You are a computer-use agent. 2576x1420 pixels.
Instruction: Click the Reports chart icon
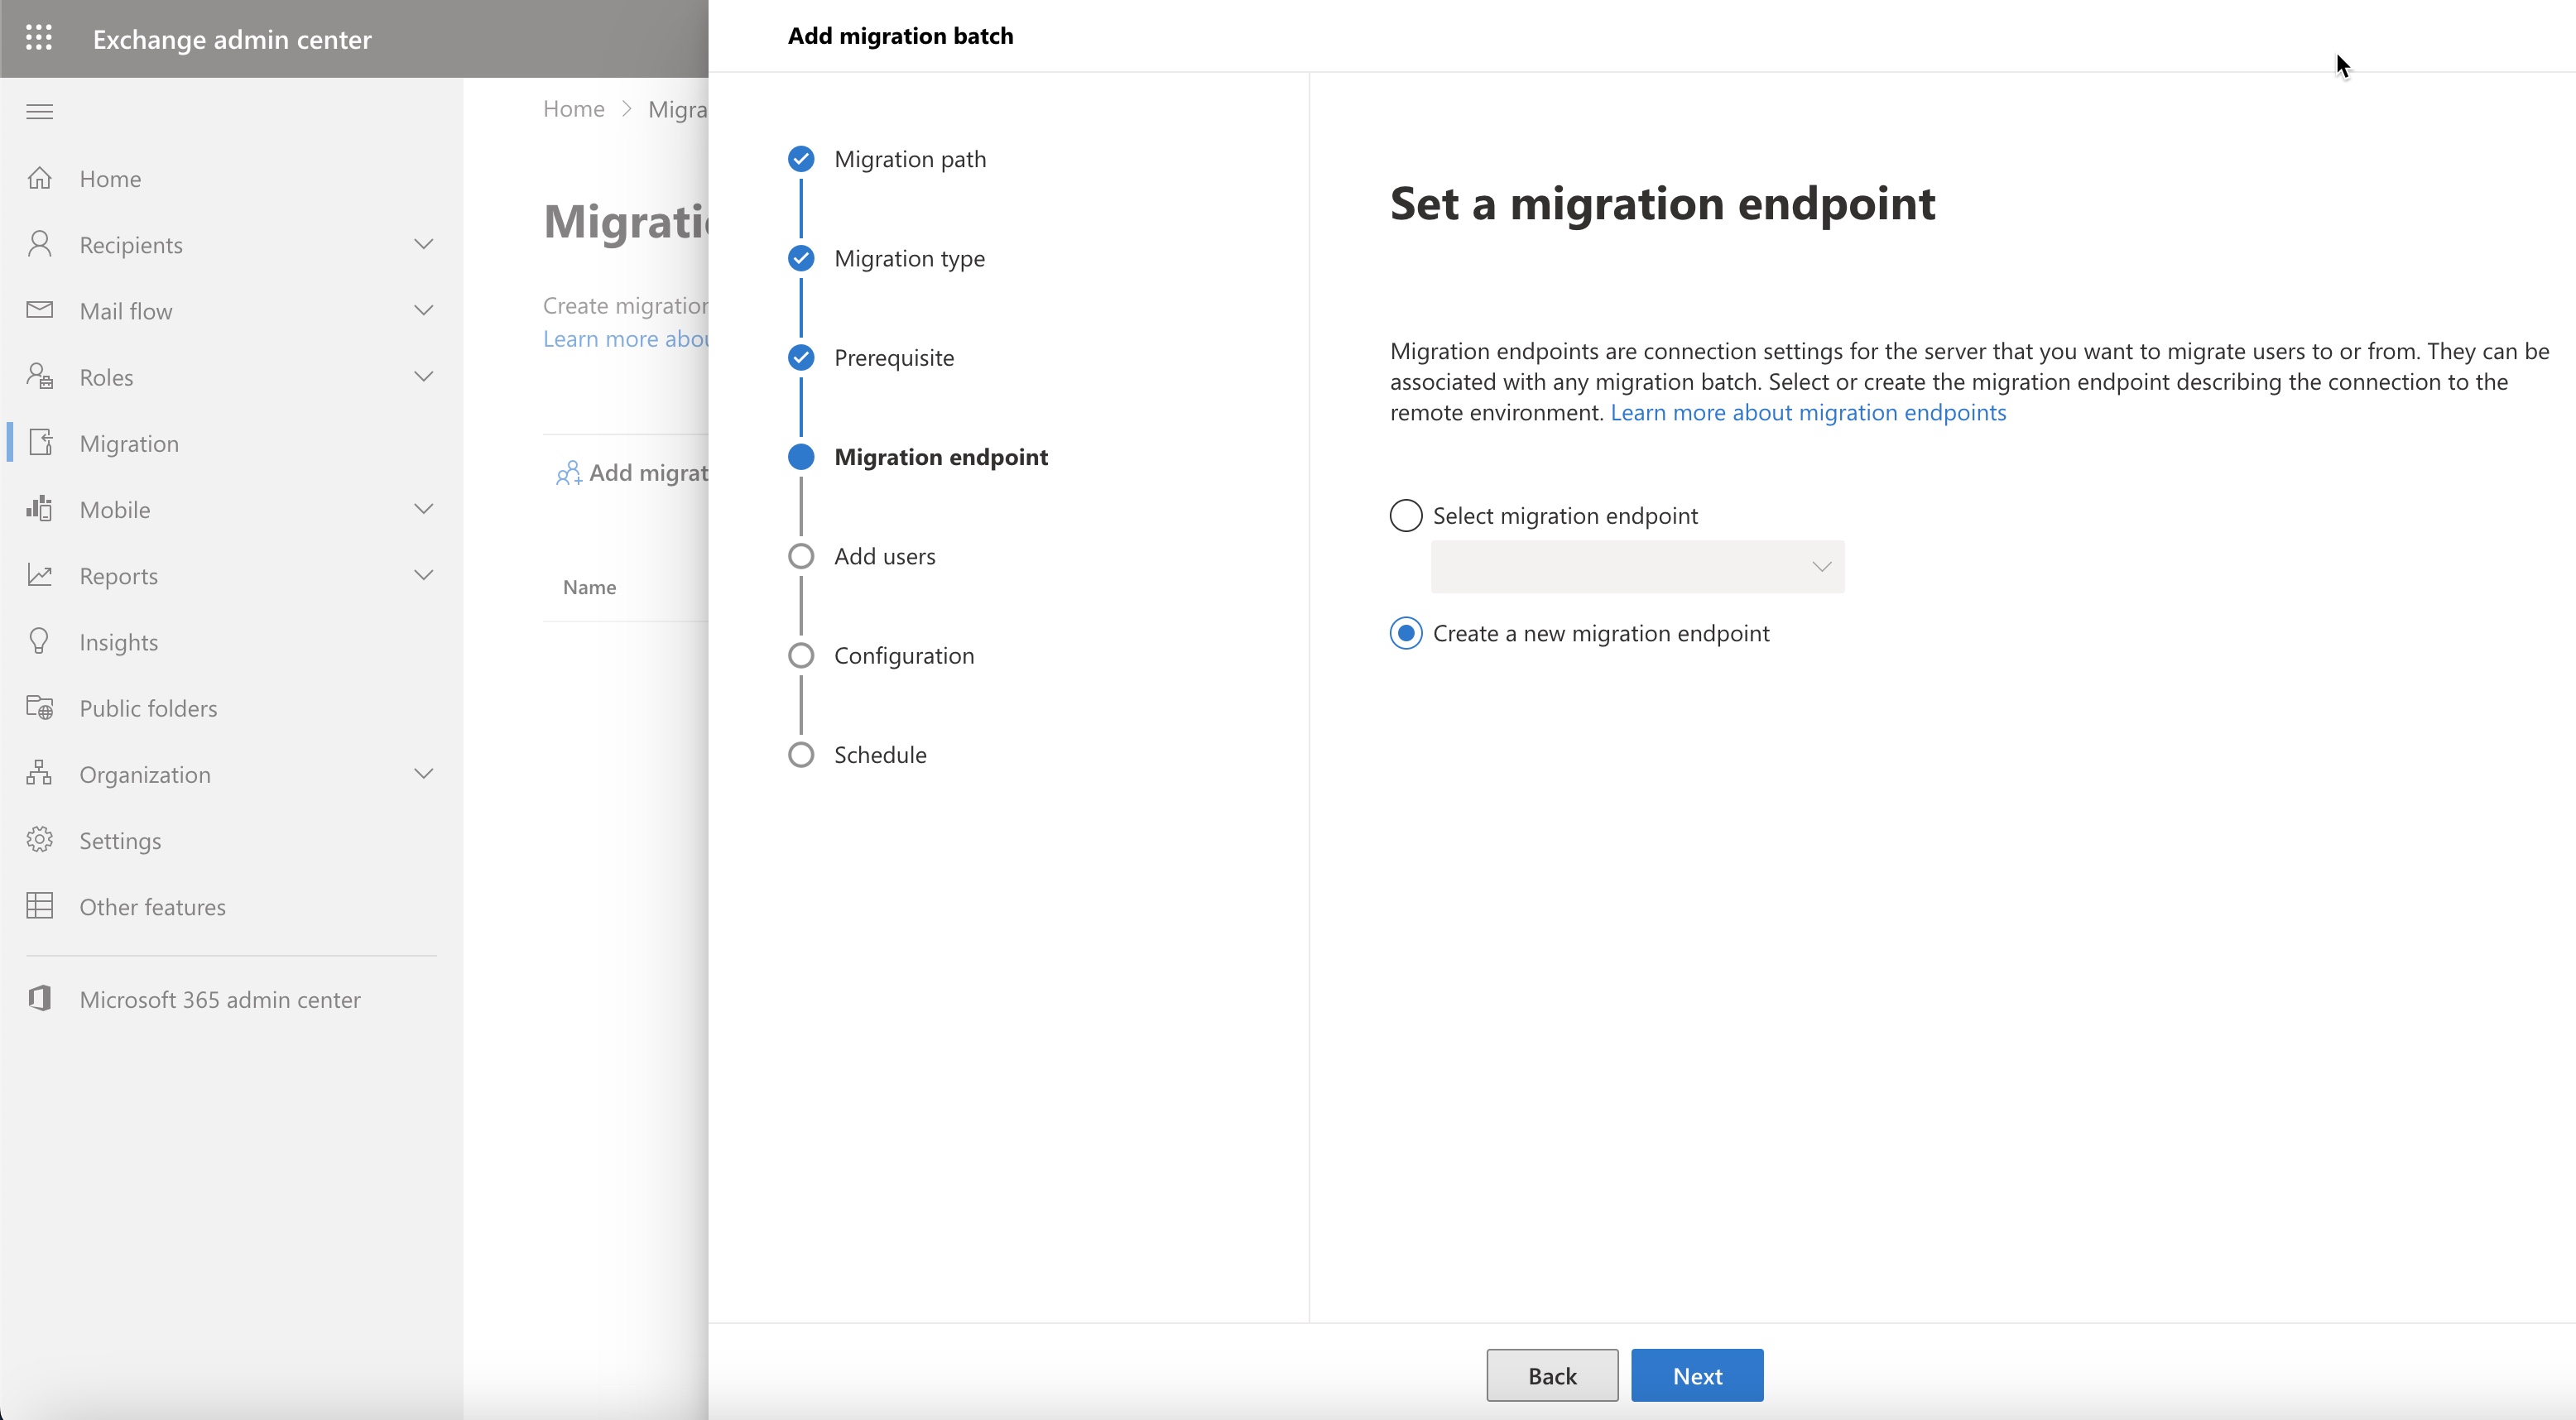(x=39, y=575)
